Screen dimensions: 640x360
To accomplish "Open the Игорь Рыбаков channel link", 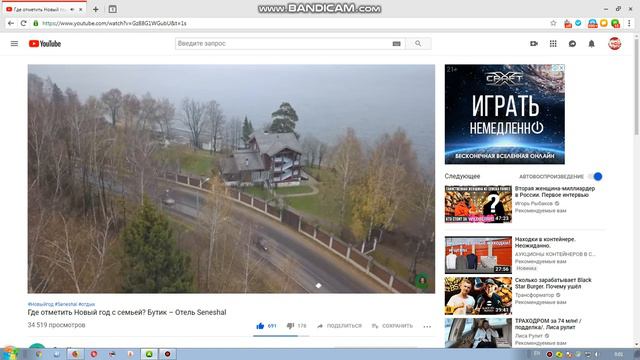I will click(x=533, y=203).
